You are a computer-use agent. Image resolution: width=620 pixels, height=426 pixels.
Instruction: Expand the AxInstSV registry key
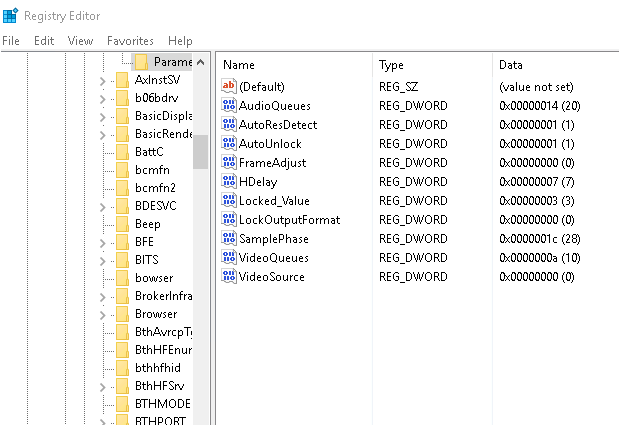102,80
